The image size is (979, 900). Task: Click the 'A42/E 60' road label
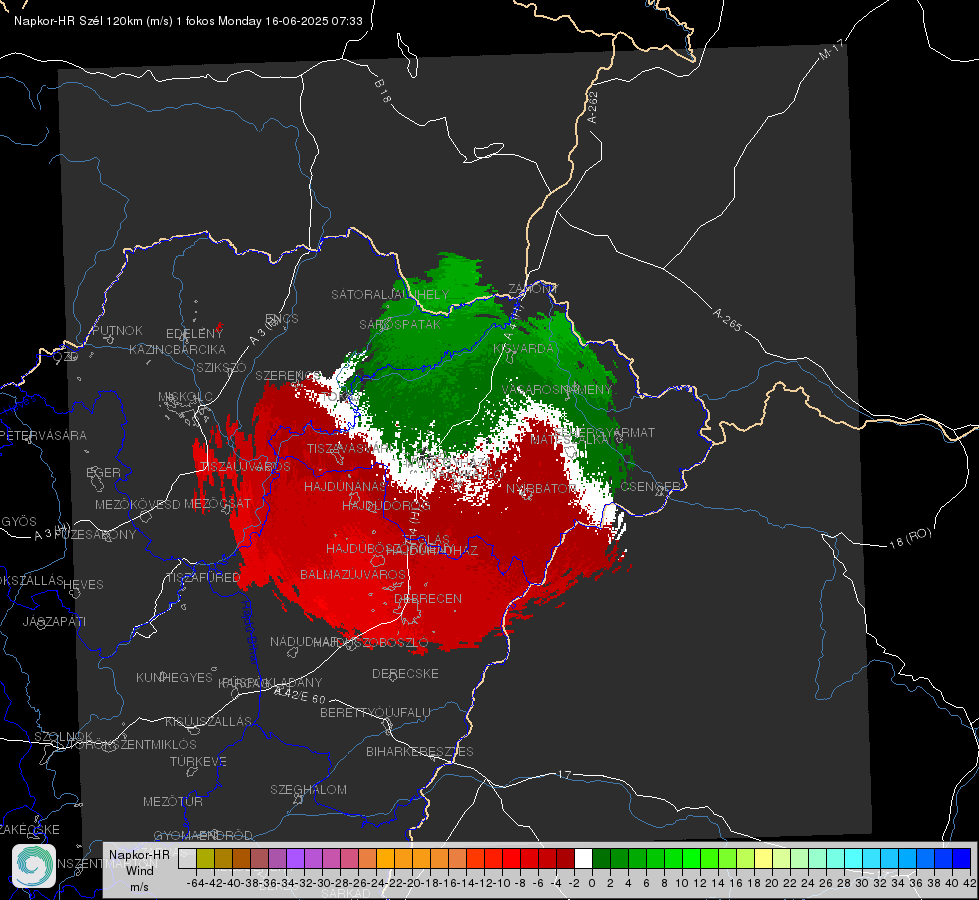click(300, 695)
